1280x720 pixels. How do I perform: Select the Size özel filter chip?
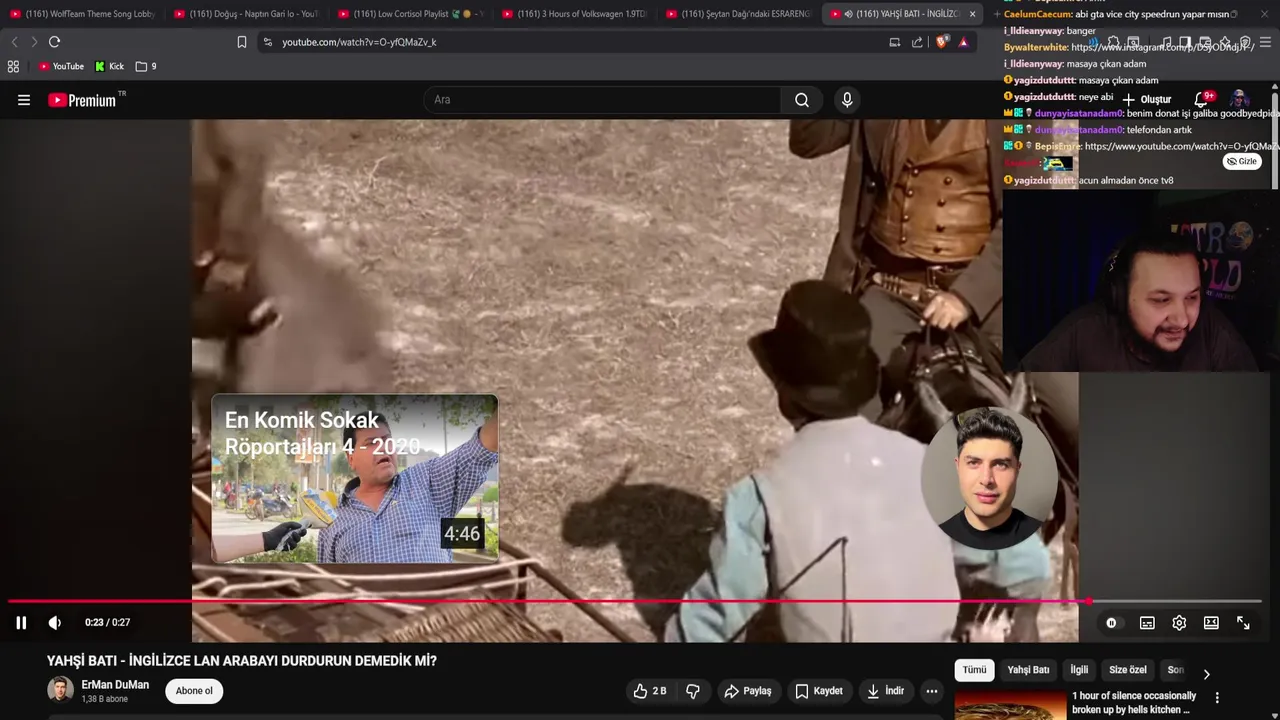tap(1127, 670)
